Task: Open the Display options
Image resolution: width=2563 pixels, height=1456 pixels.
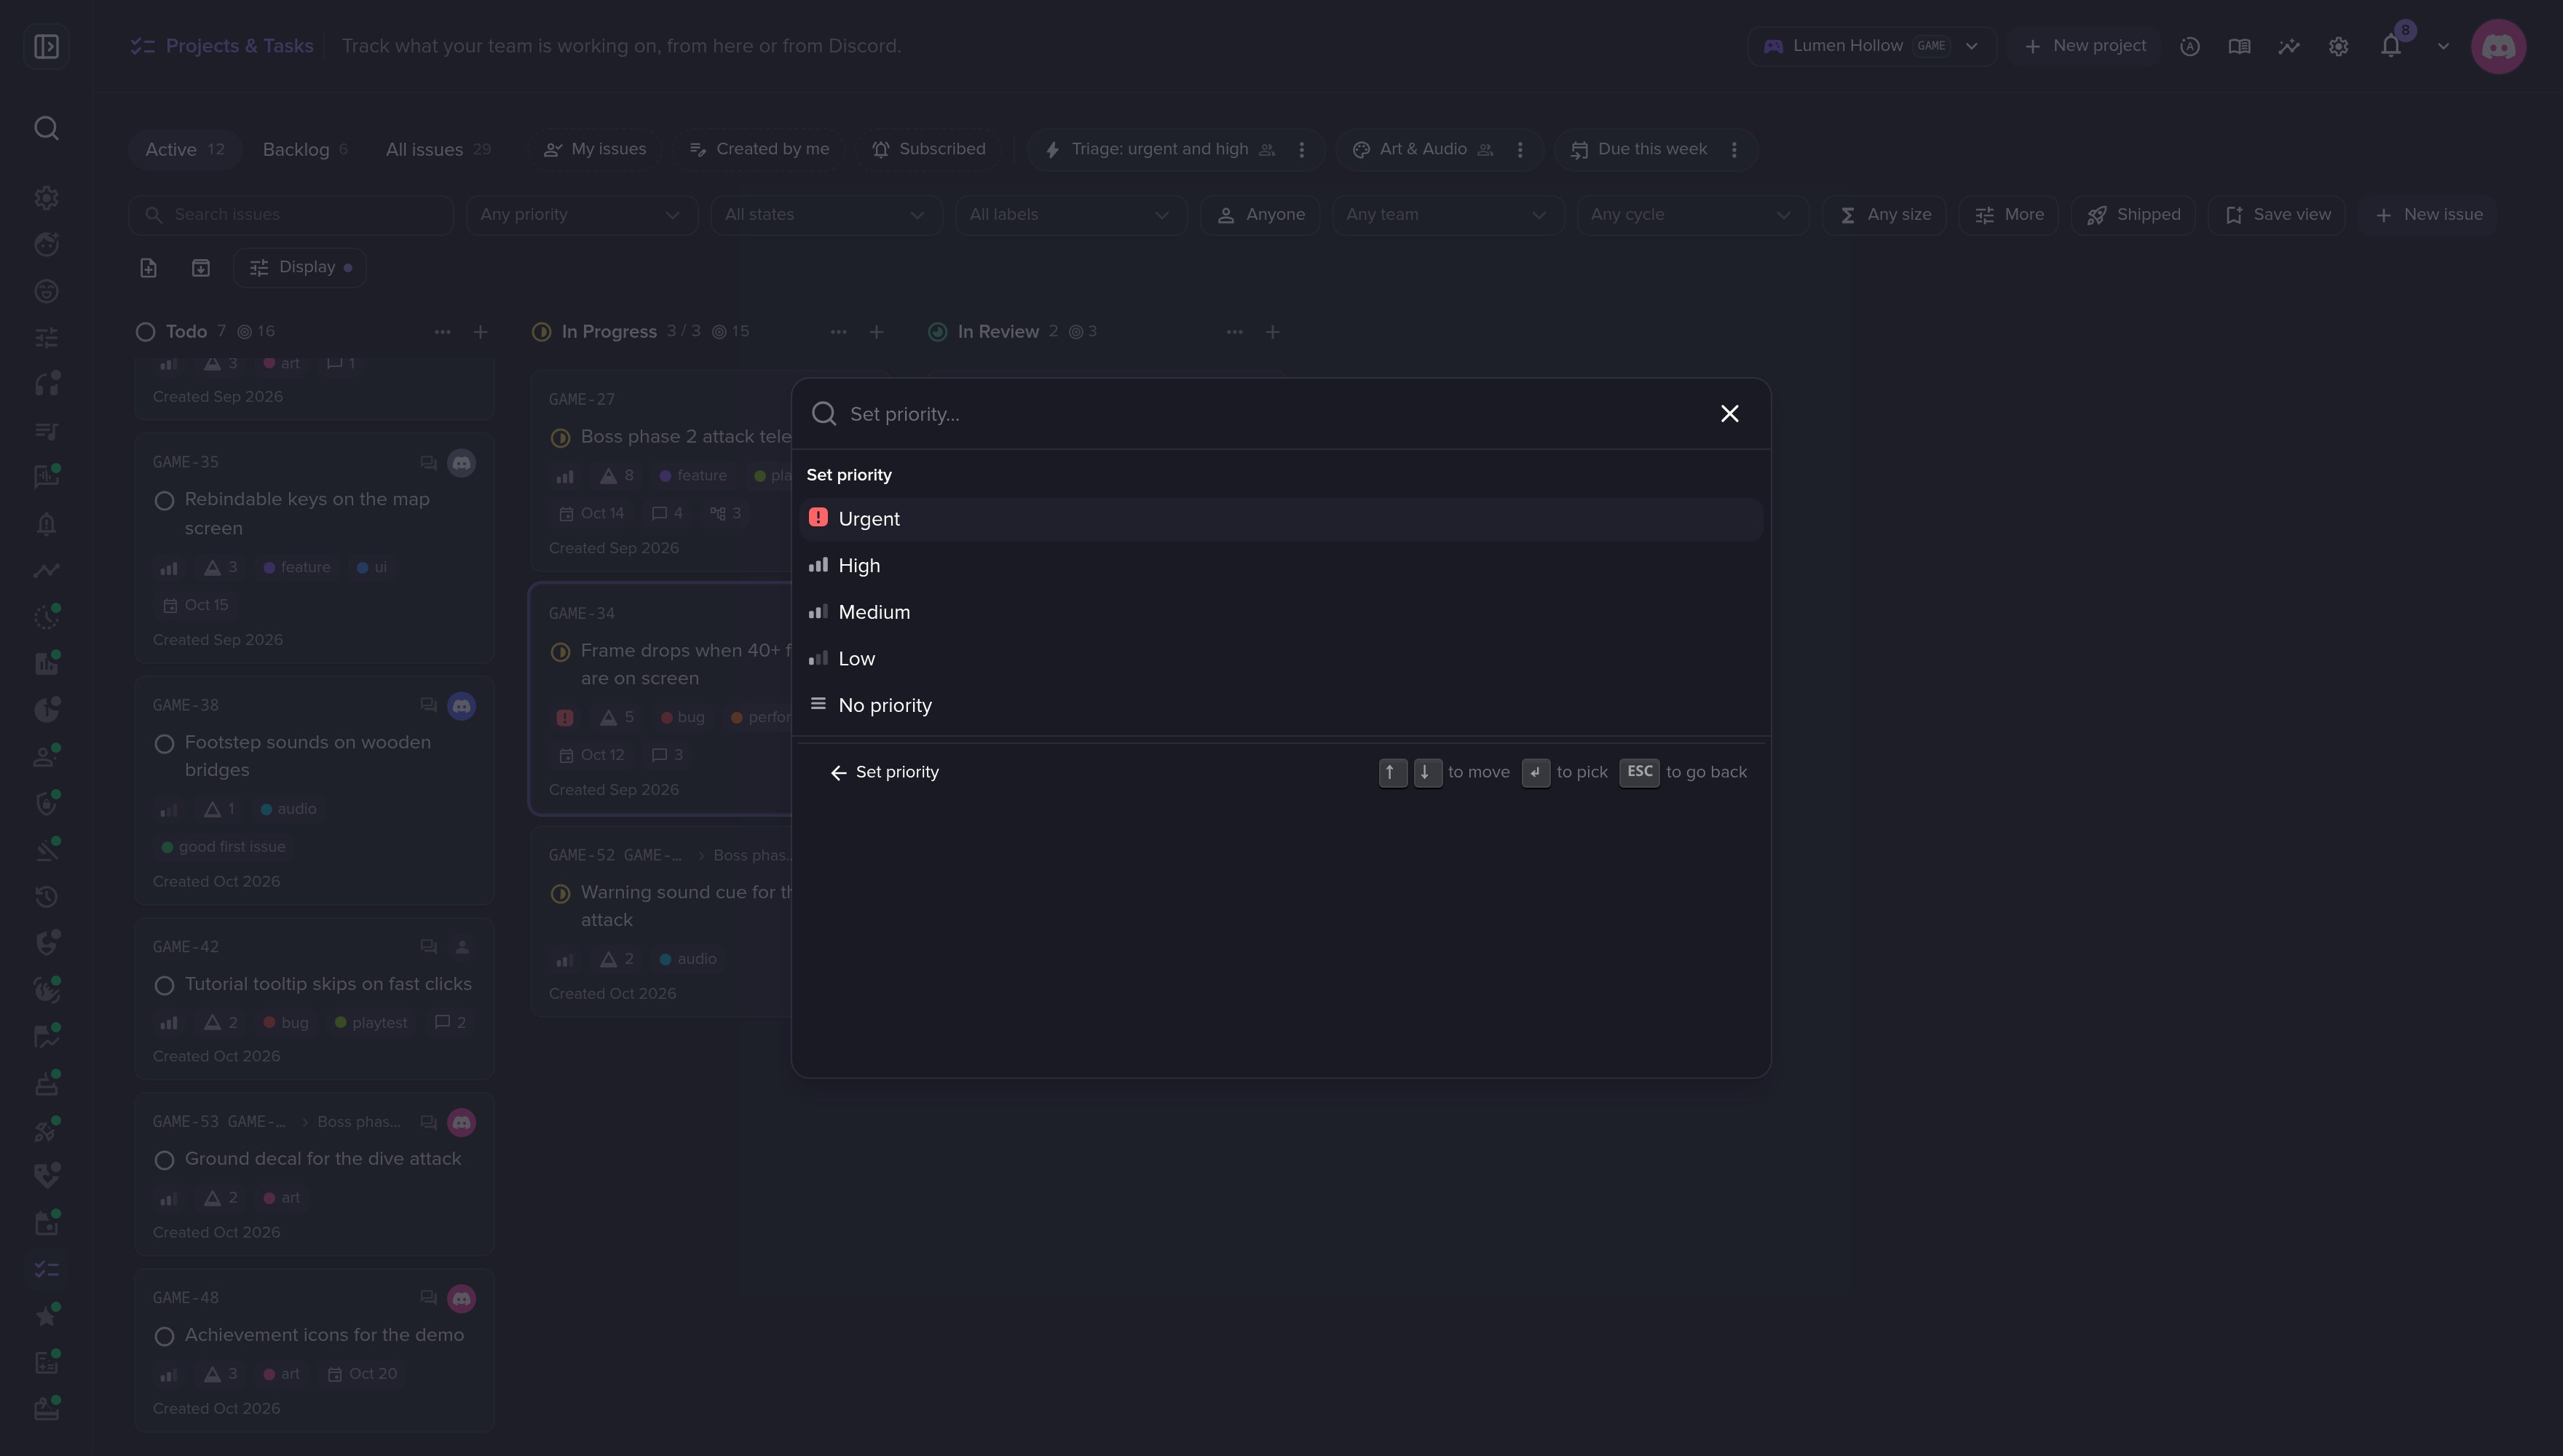Action: (x=300, y=268)
